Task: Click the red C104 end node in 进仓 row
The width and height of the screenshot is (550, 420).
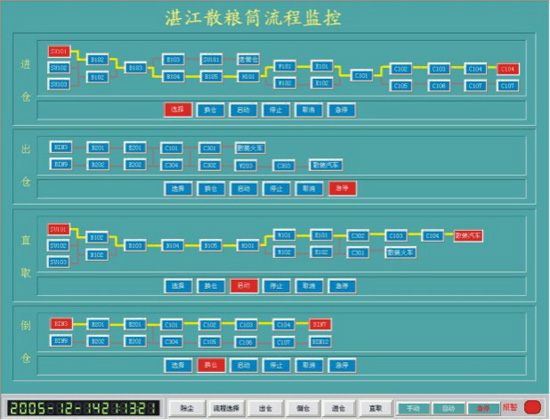Action: (508, 69)
